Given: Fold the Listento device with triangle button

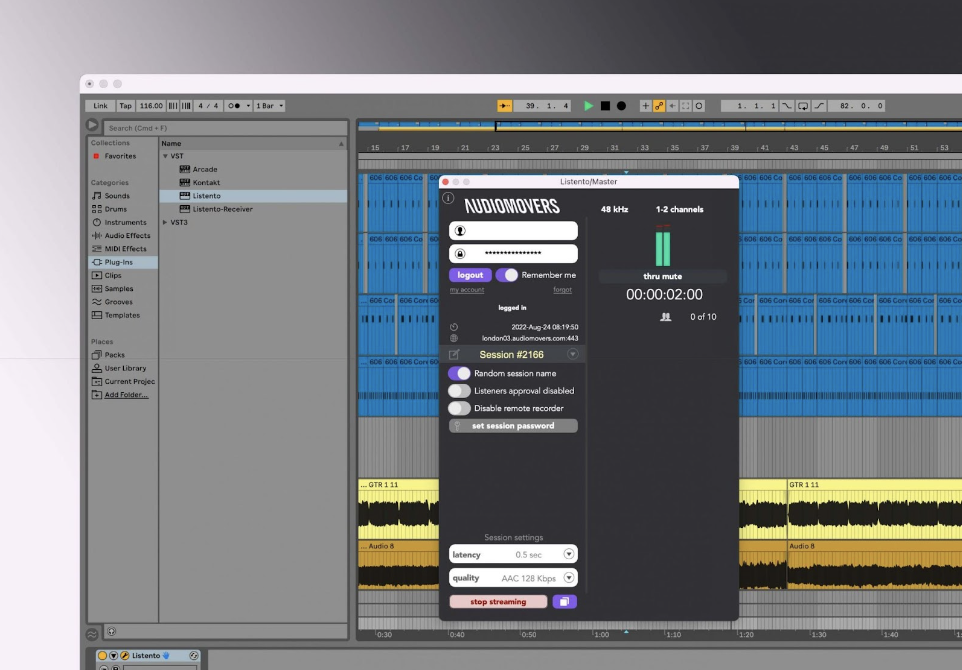Looking at the screenshot, I should tap(114, 656).
